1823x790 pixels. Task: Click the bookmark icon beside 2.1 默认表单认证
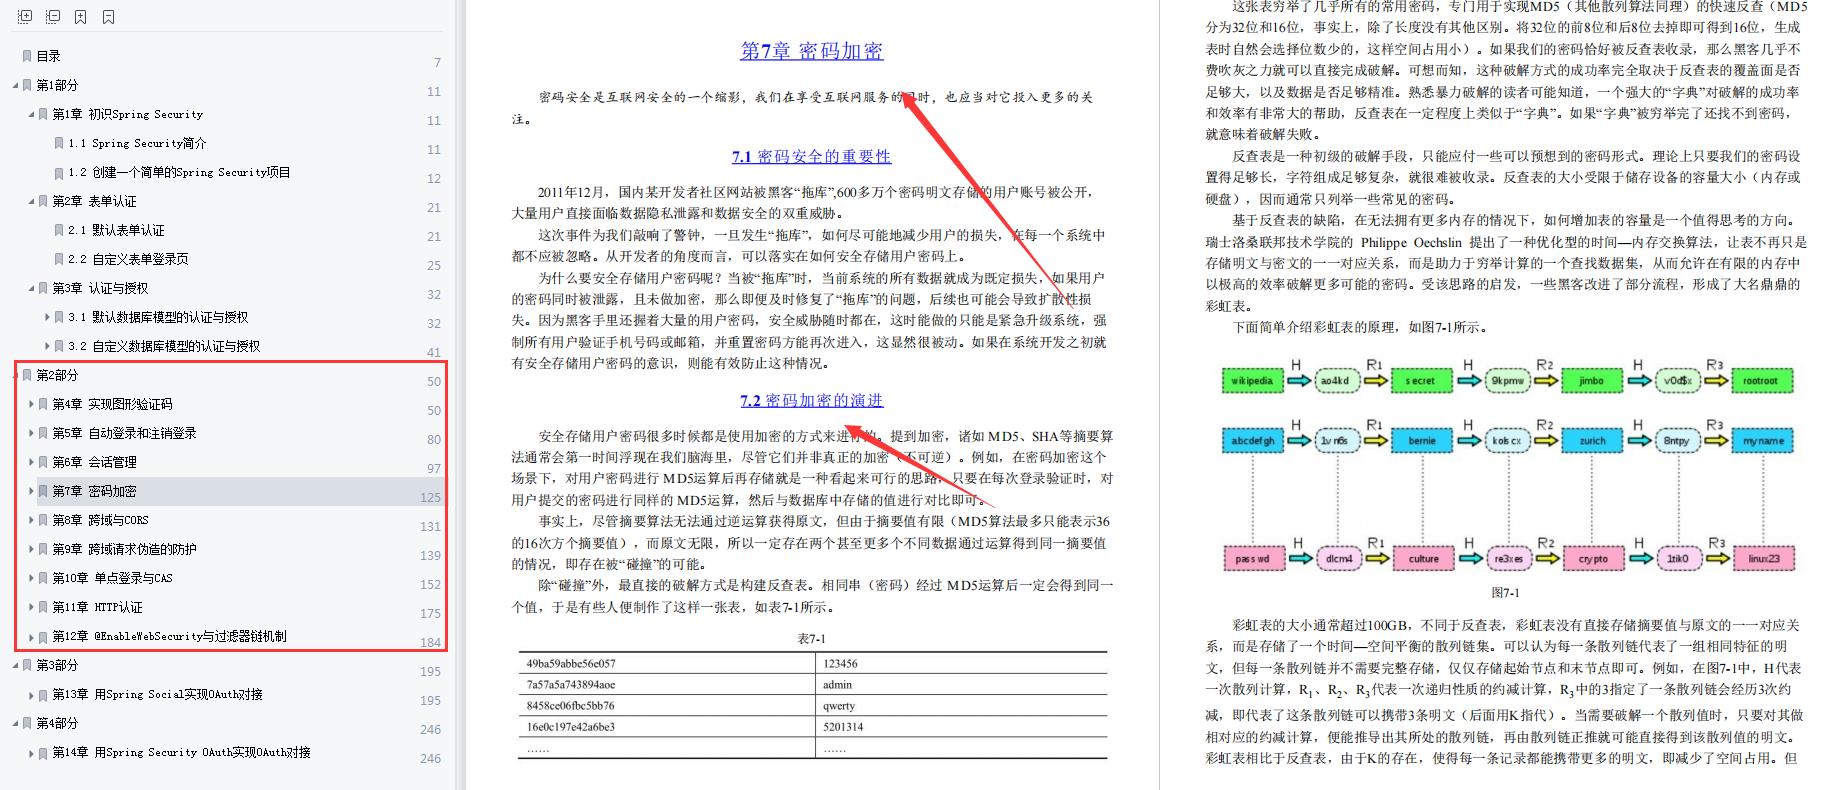[x=59, y=230]
